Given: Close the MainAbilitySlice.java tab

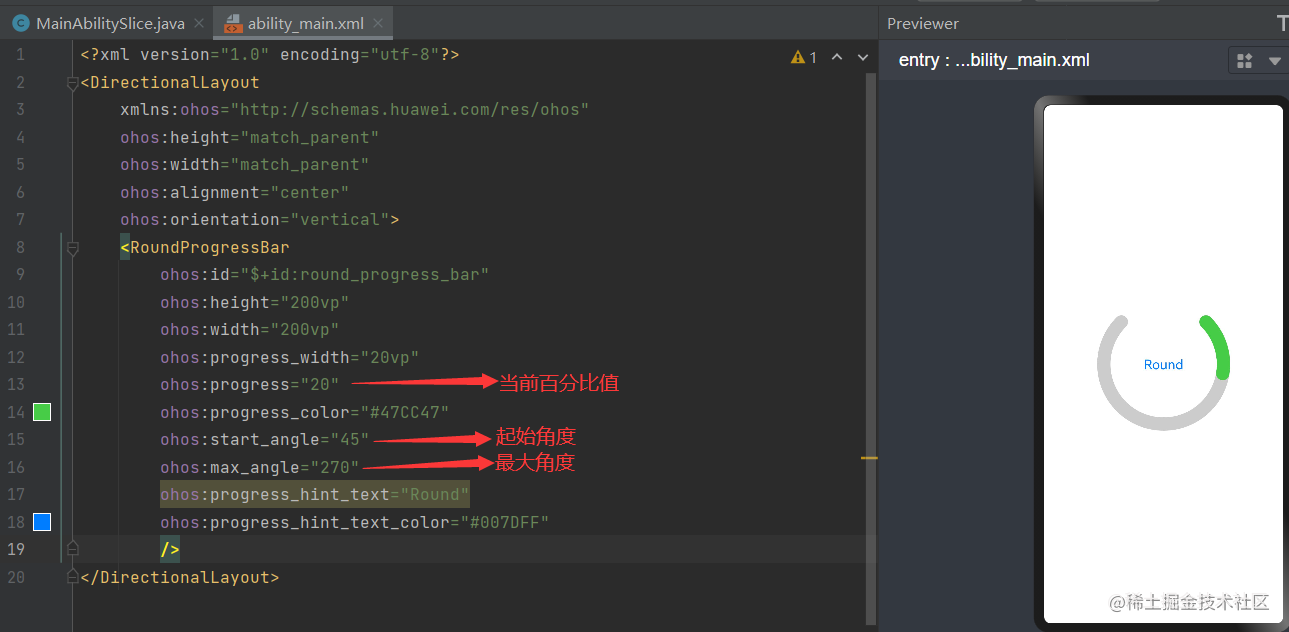Looking at the screenshot, I should tap(199, 24).
